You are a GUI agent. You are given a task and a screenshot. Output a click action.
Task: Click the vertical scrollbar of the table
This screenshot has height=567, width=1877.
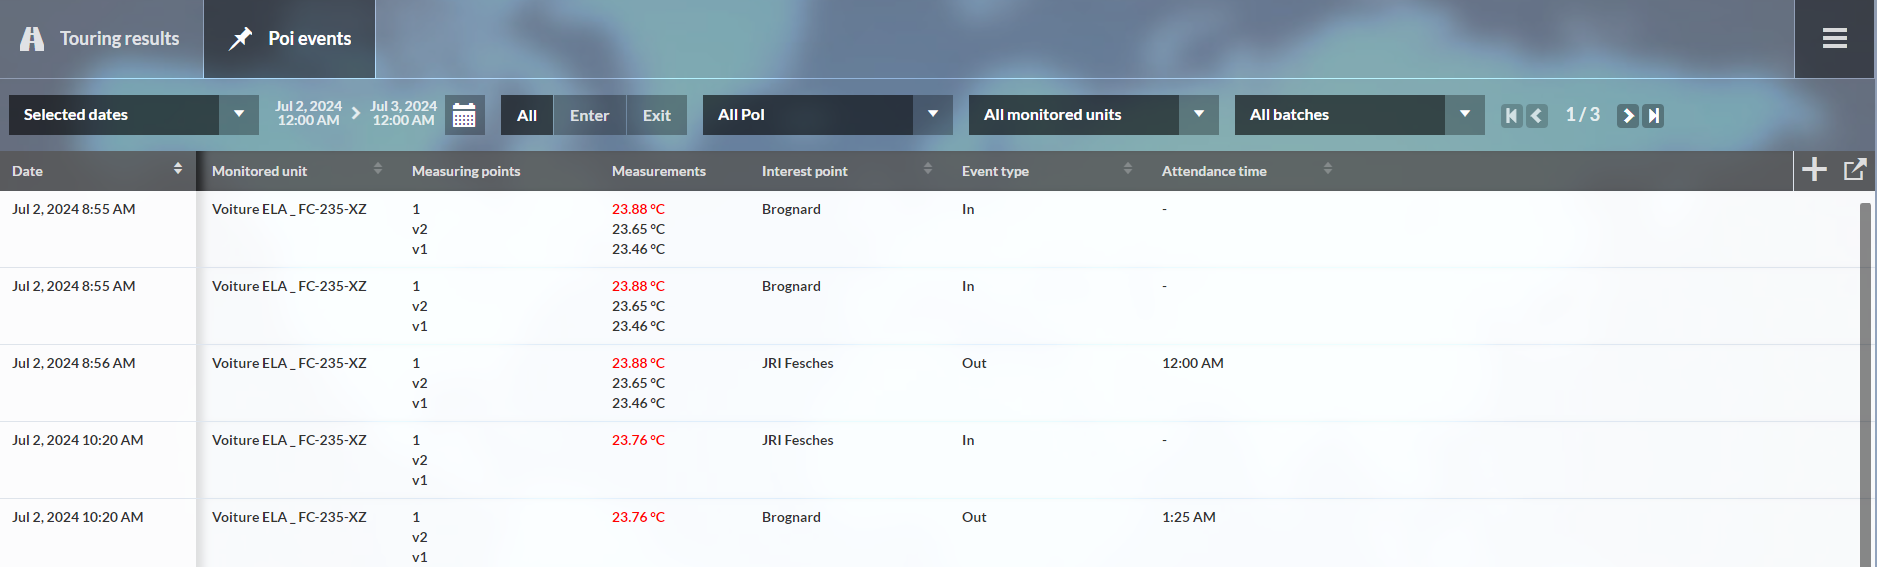pyautogui.click(x=1864, y=380)
